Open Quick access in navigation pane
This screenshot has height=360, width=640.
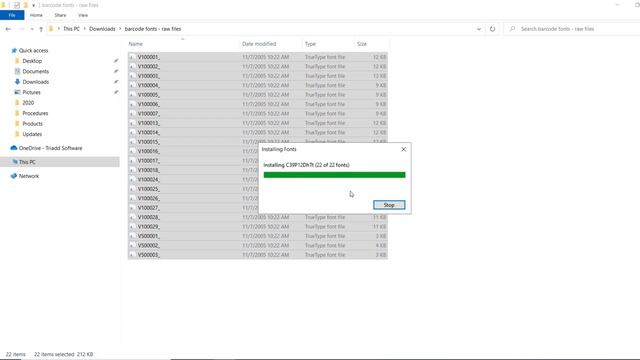[x=33, y=51]
